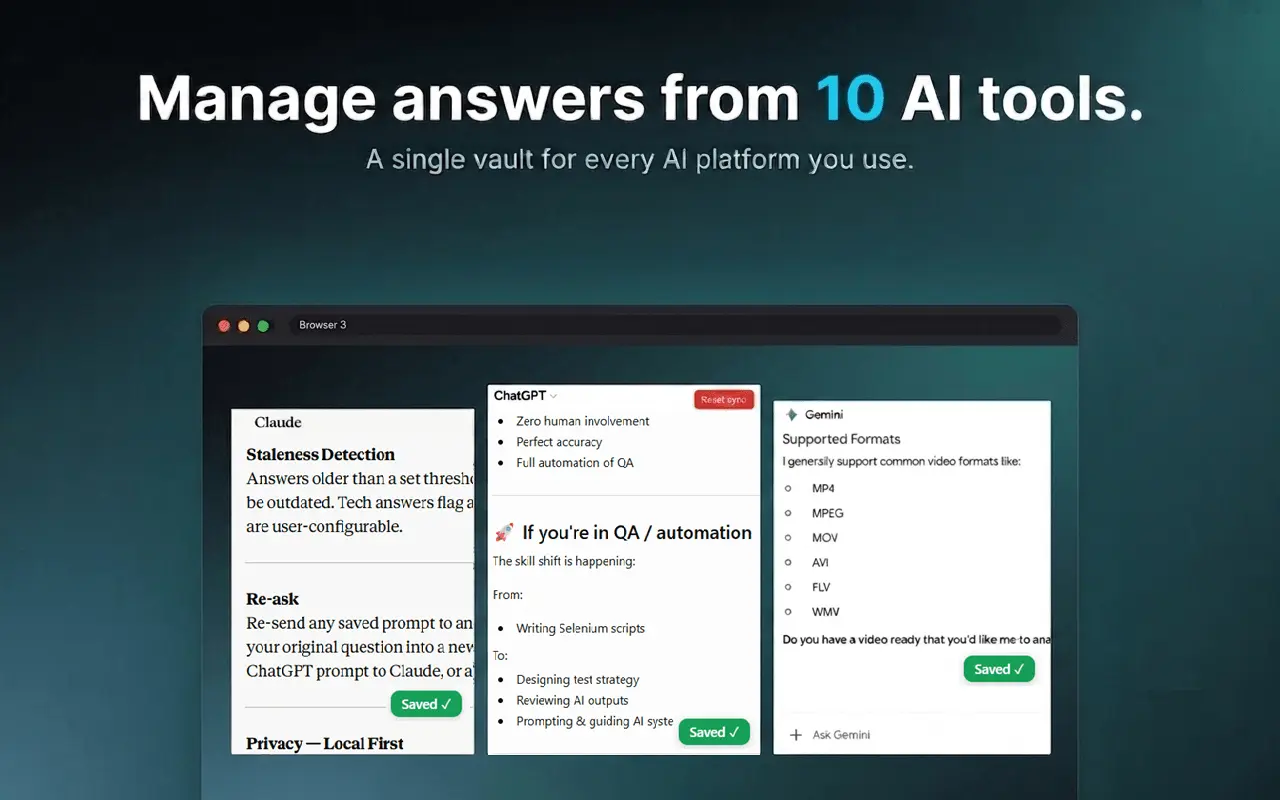Click the FLV list item
This screenshot has height=800, width=1280.
pyautogui.click(x=821, y=587)
